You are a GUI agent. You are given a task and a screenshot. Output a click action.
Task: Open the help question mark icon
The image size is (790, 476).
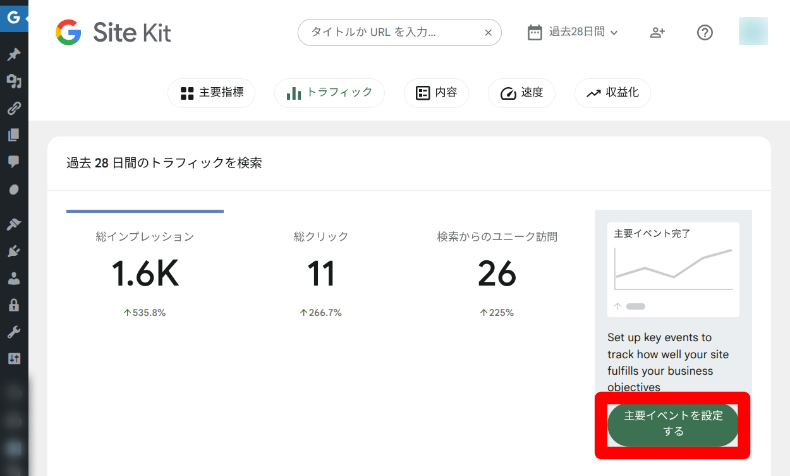point(704,33)
